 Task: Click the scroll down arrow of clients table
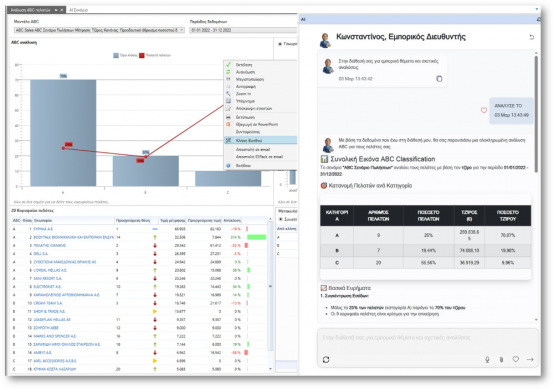[270, 369]
